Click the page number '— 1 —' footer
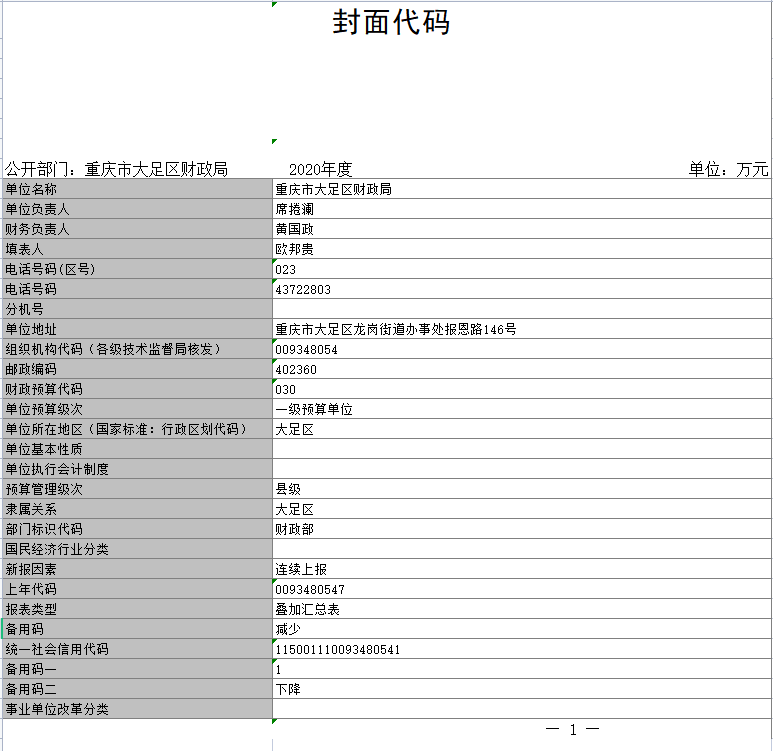This screenshot has height=751, width=773. pyautogui.click(x=572, y=729)
